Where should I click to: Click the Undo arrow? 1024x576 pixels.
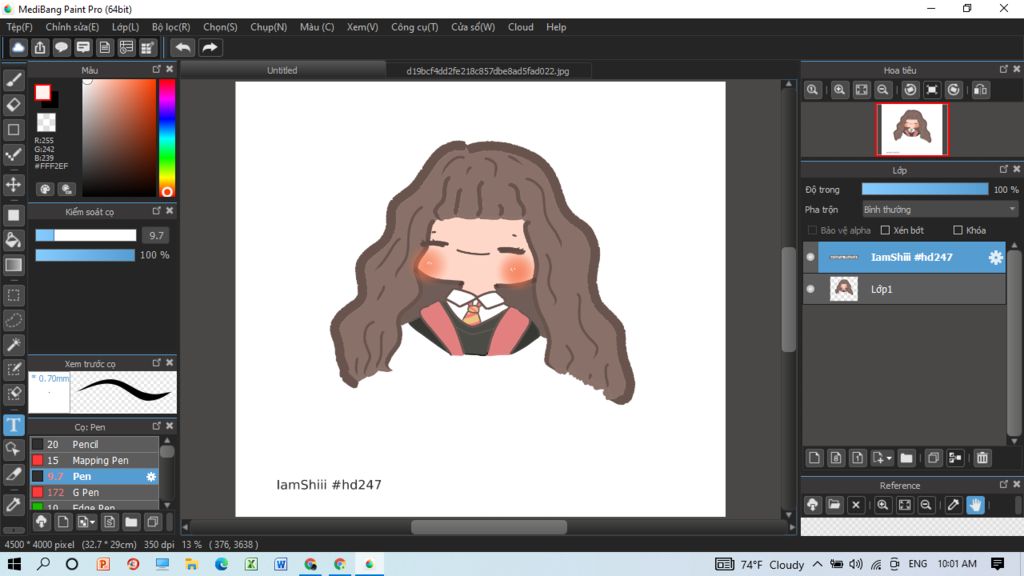click(x=183, y=48)
